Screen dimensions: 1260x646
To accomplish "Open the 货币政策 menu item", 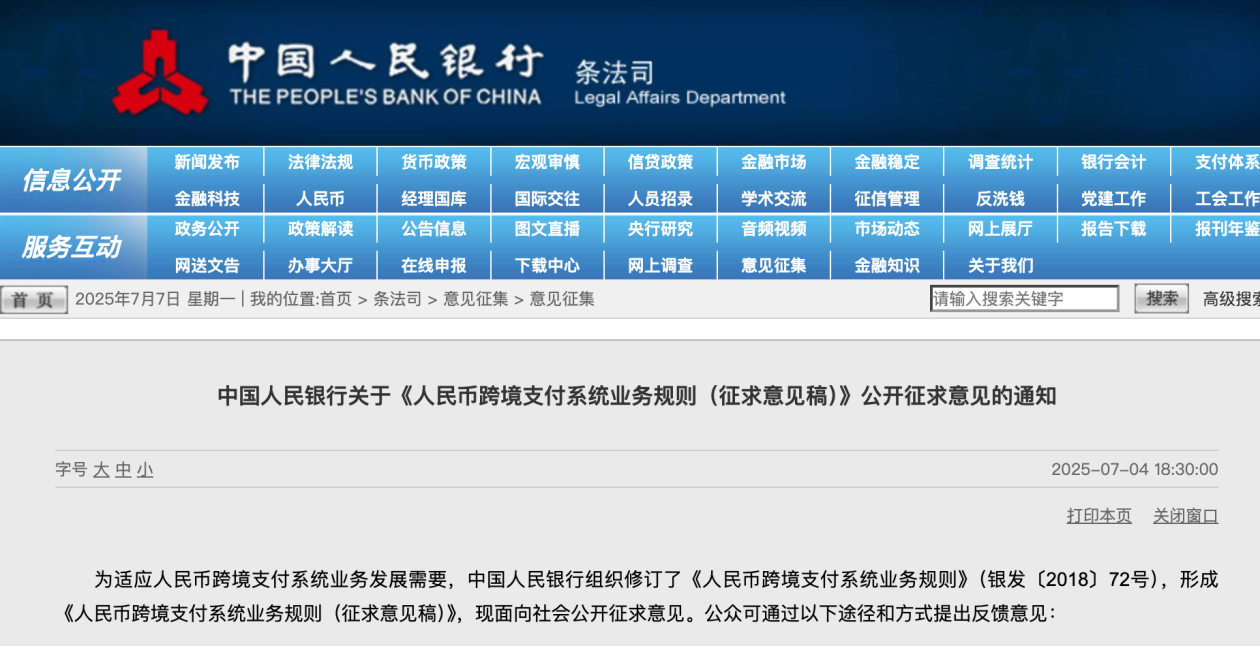I will (434, 162).
